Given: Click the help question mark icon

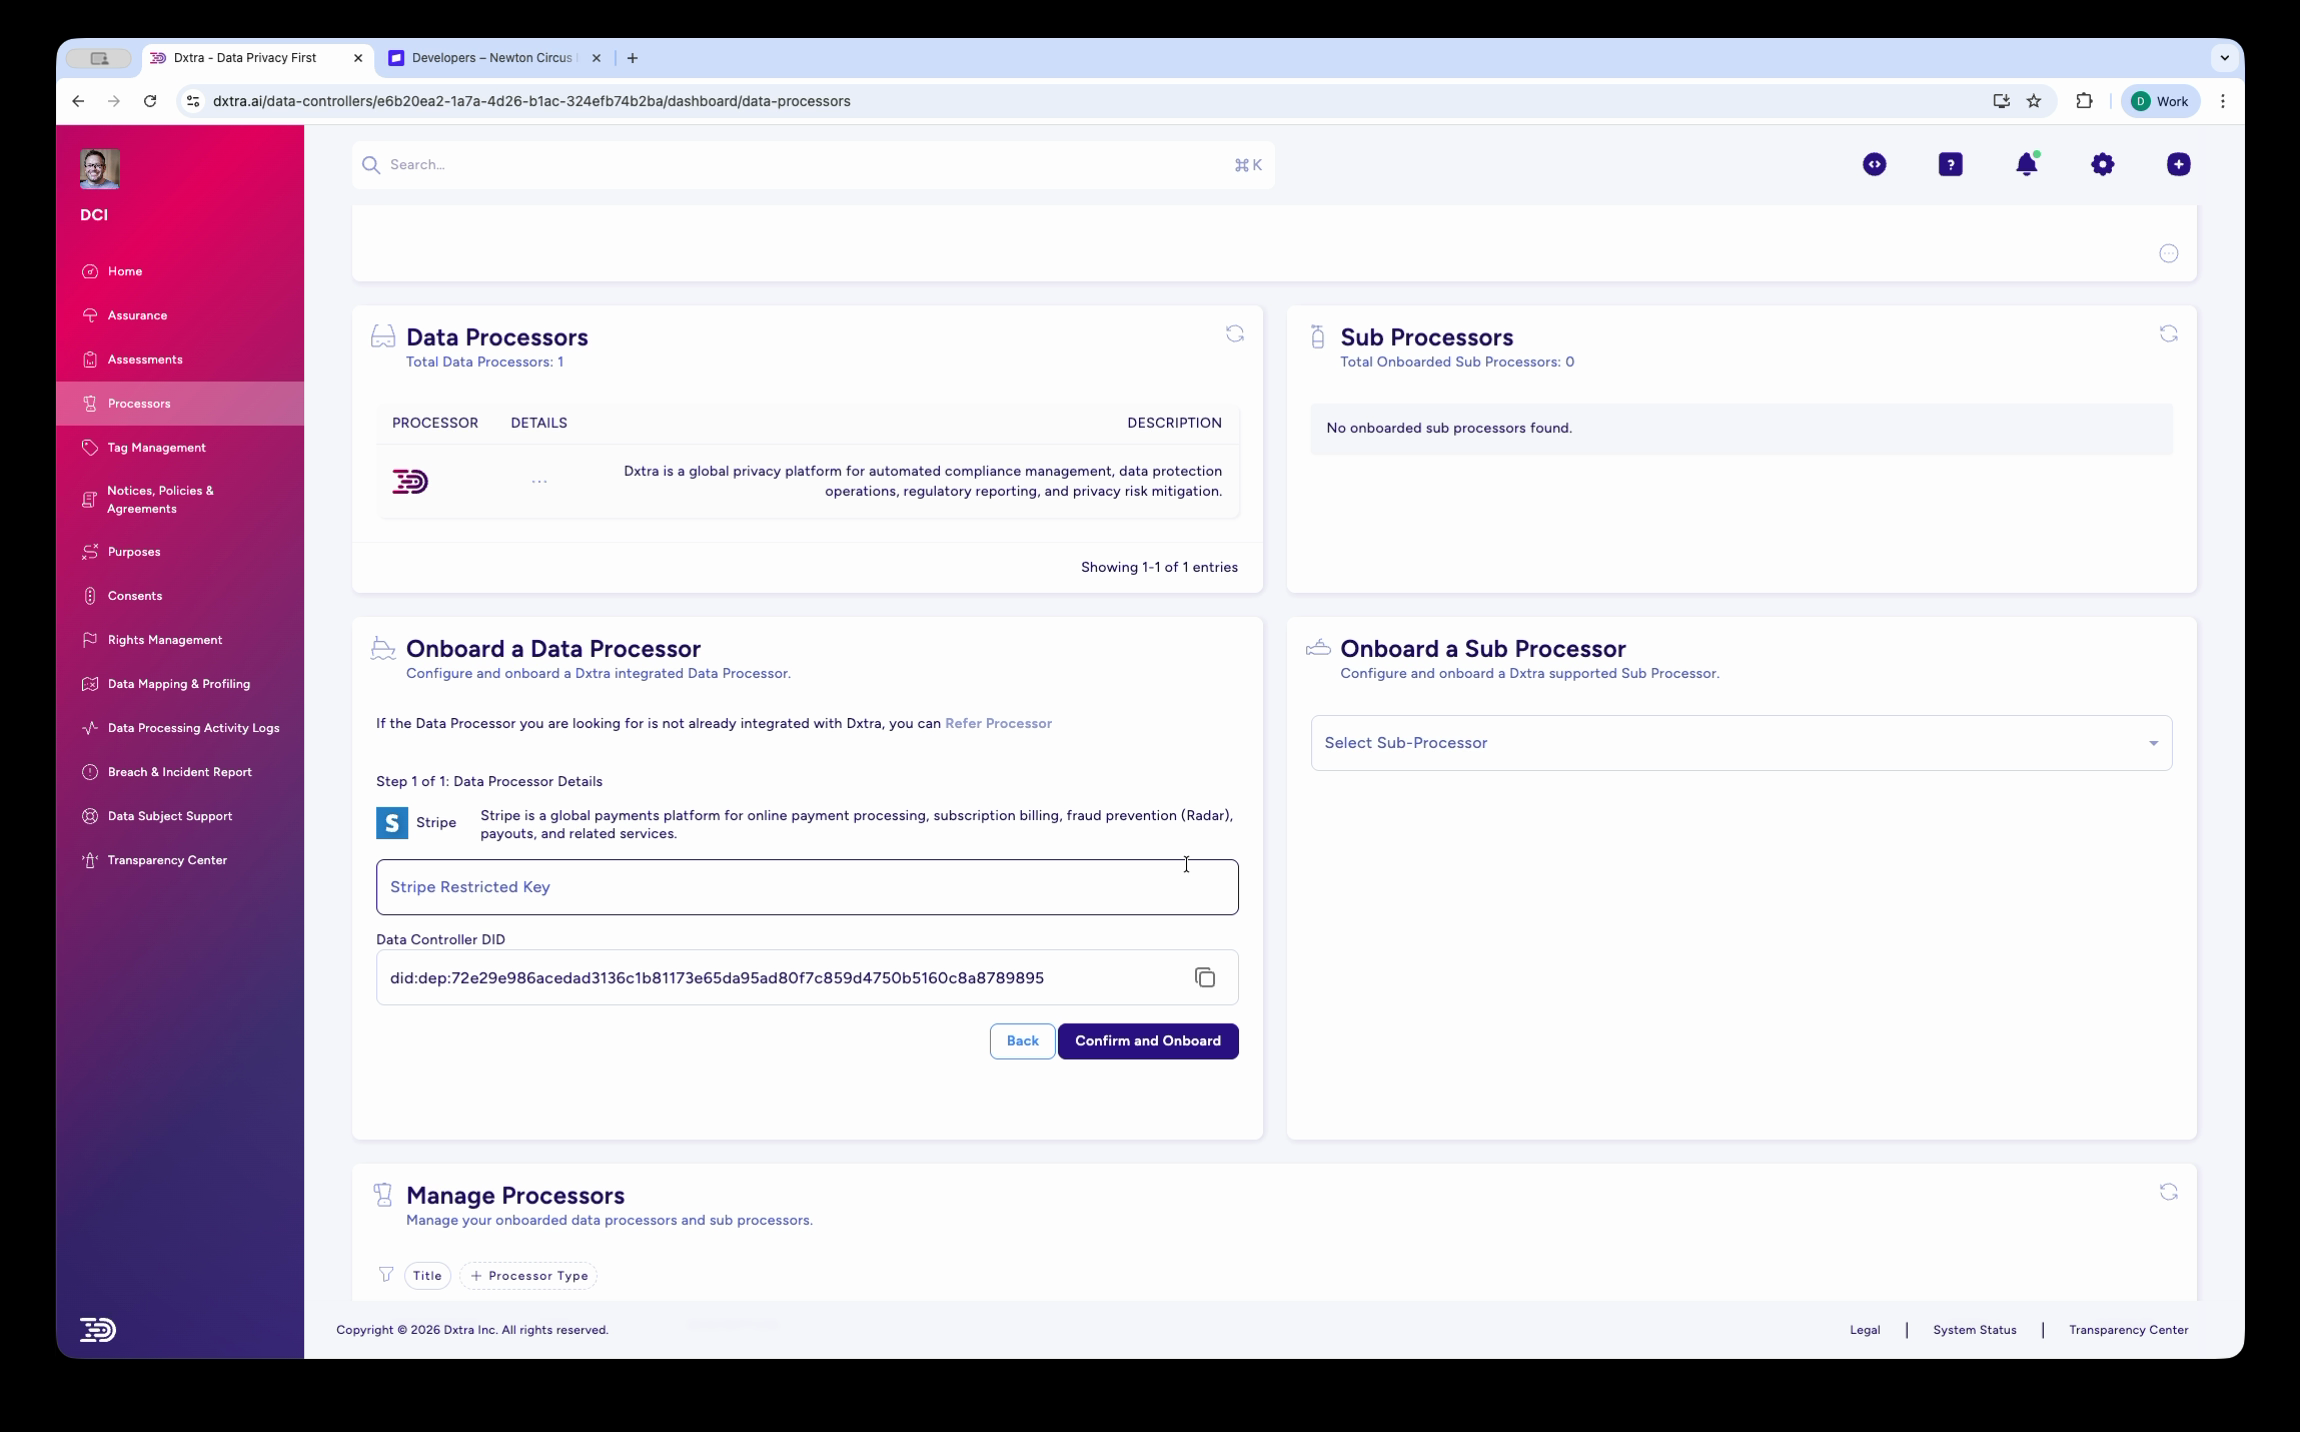Looking at the screenshot, I should (x=1950, y=164).
